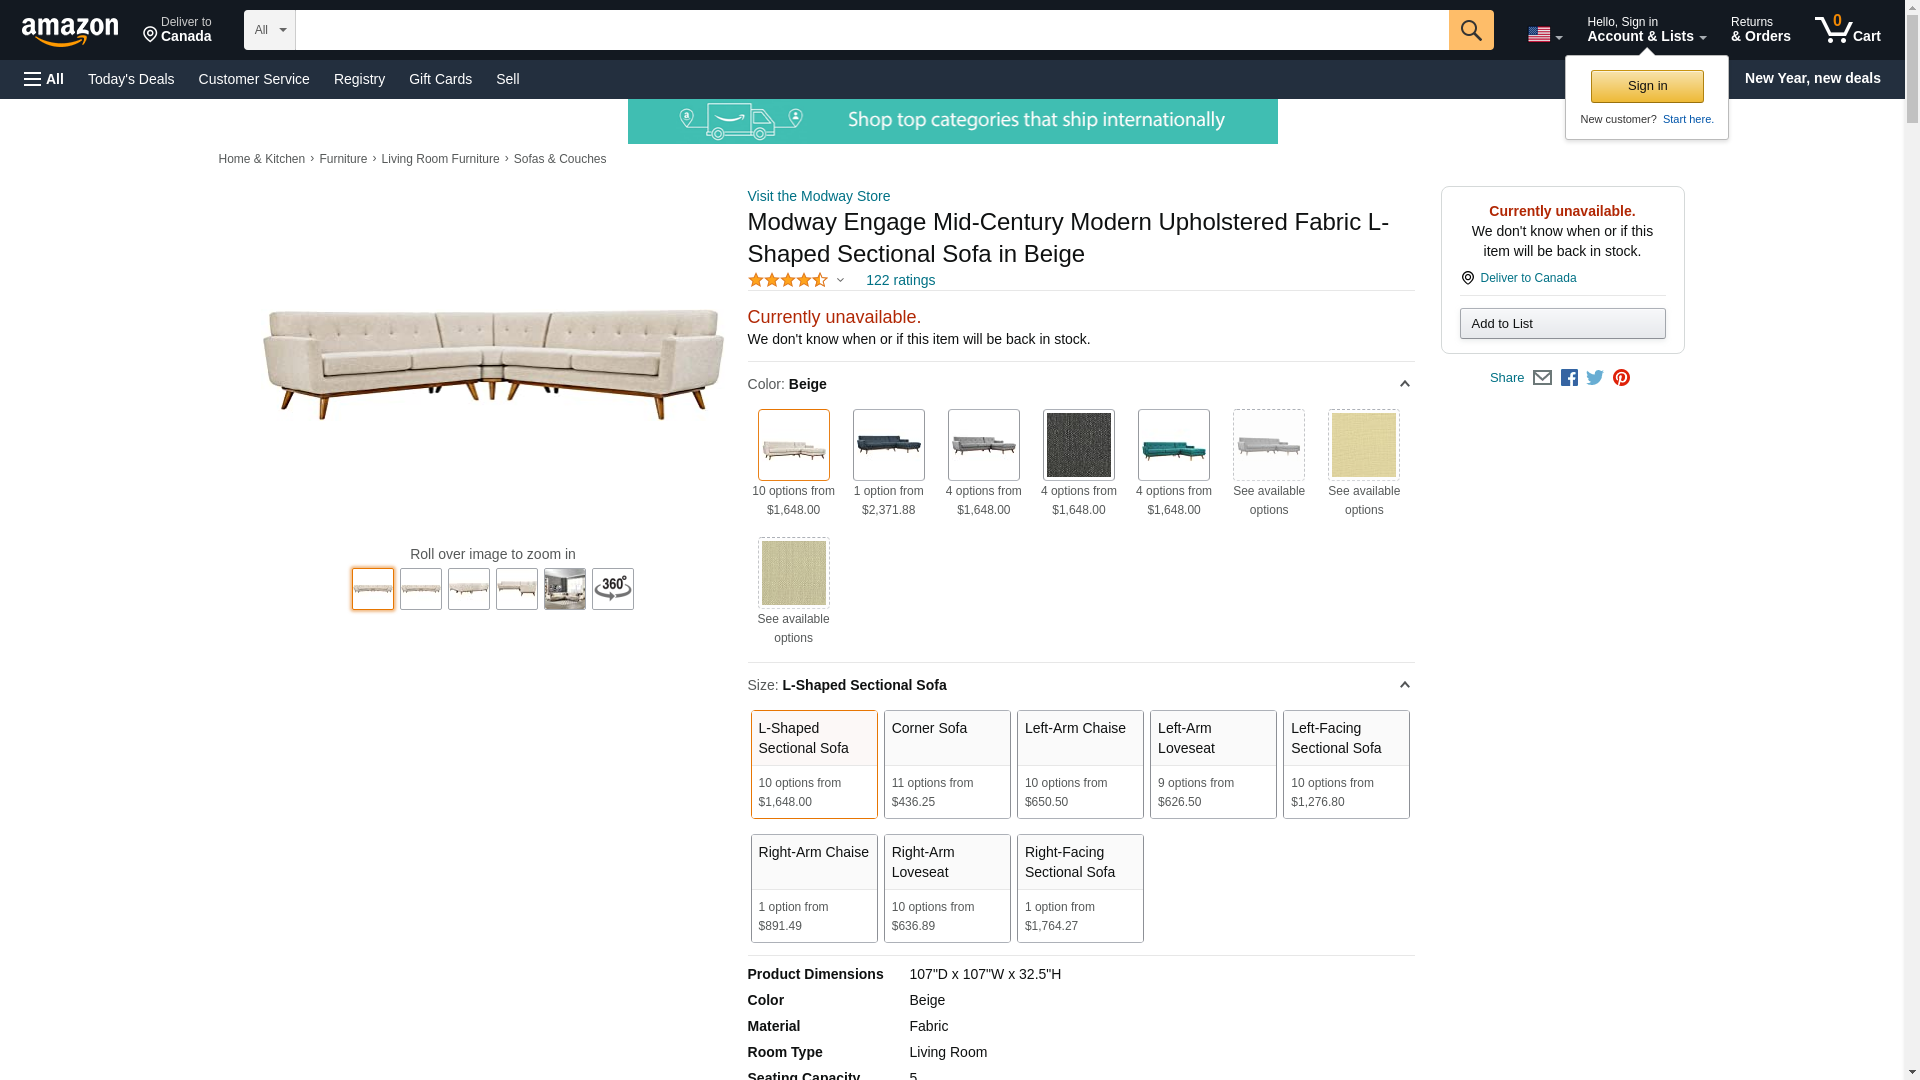Expand the star rating breakdown arrow
The image size is (1920, 1080).
click(840, 281)
